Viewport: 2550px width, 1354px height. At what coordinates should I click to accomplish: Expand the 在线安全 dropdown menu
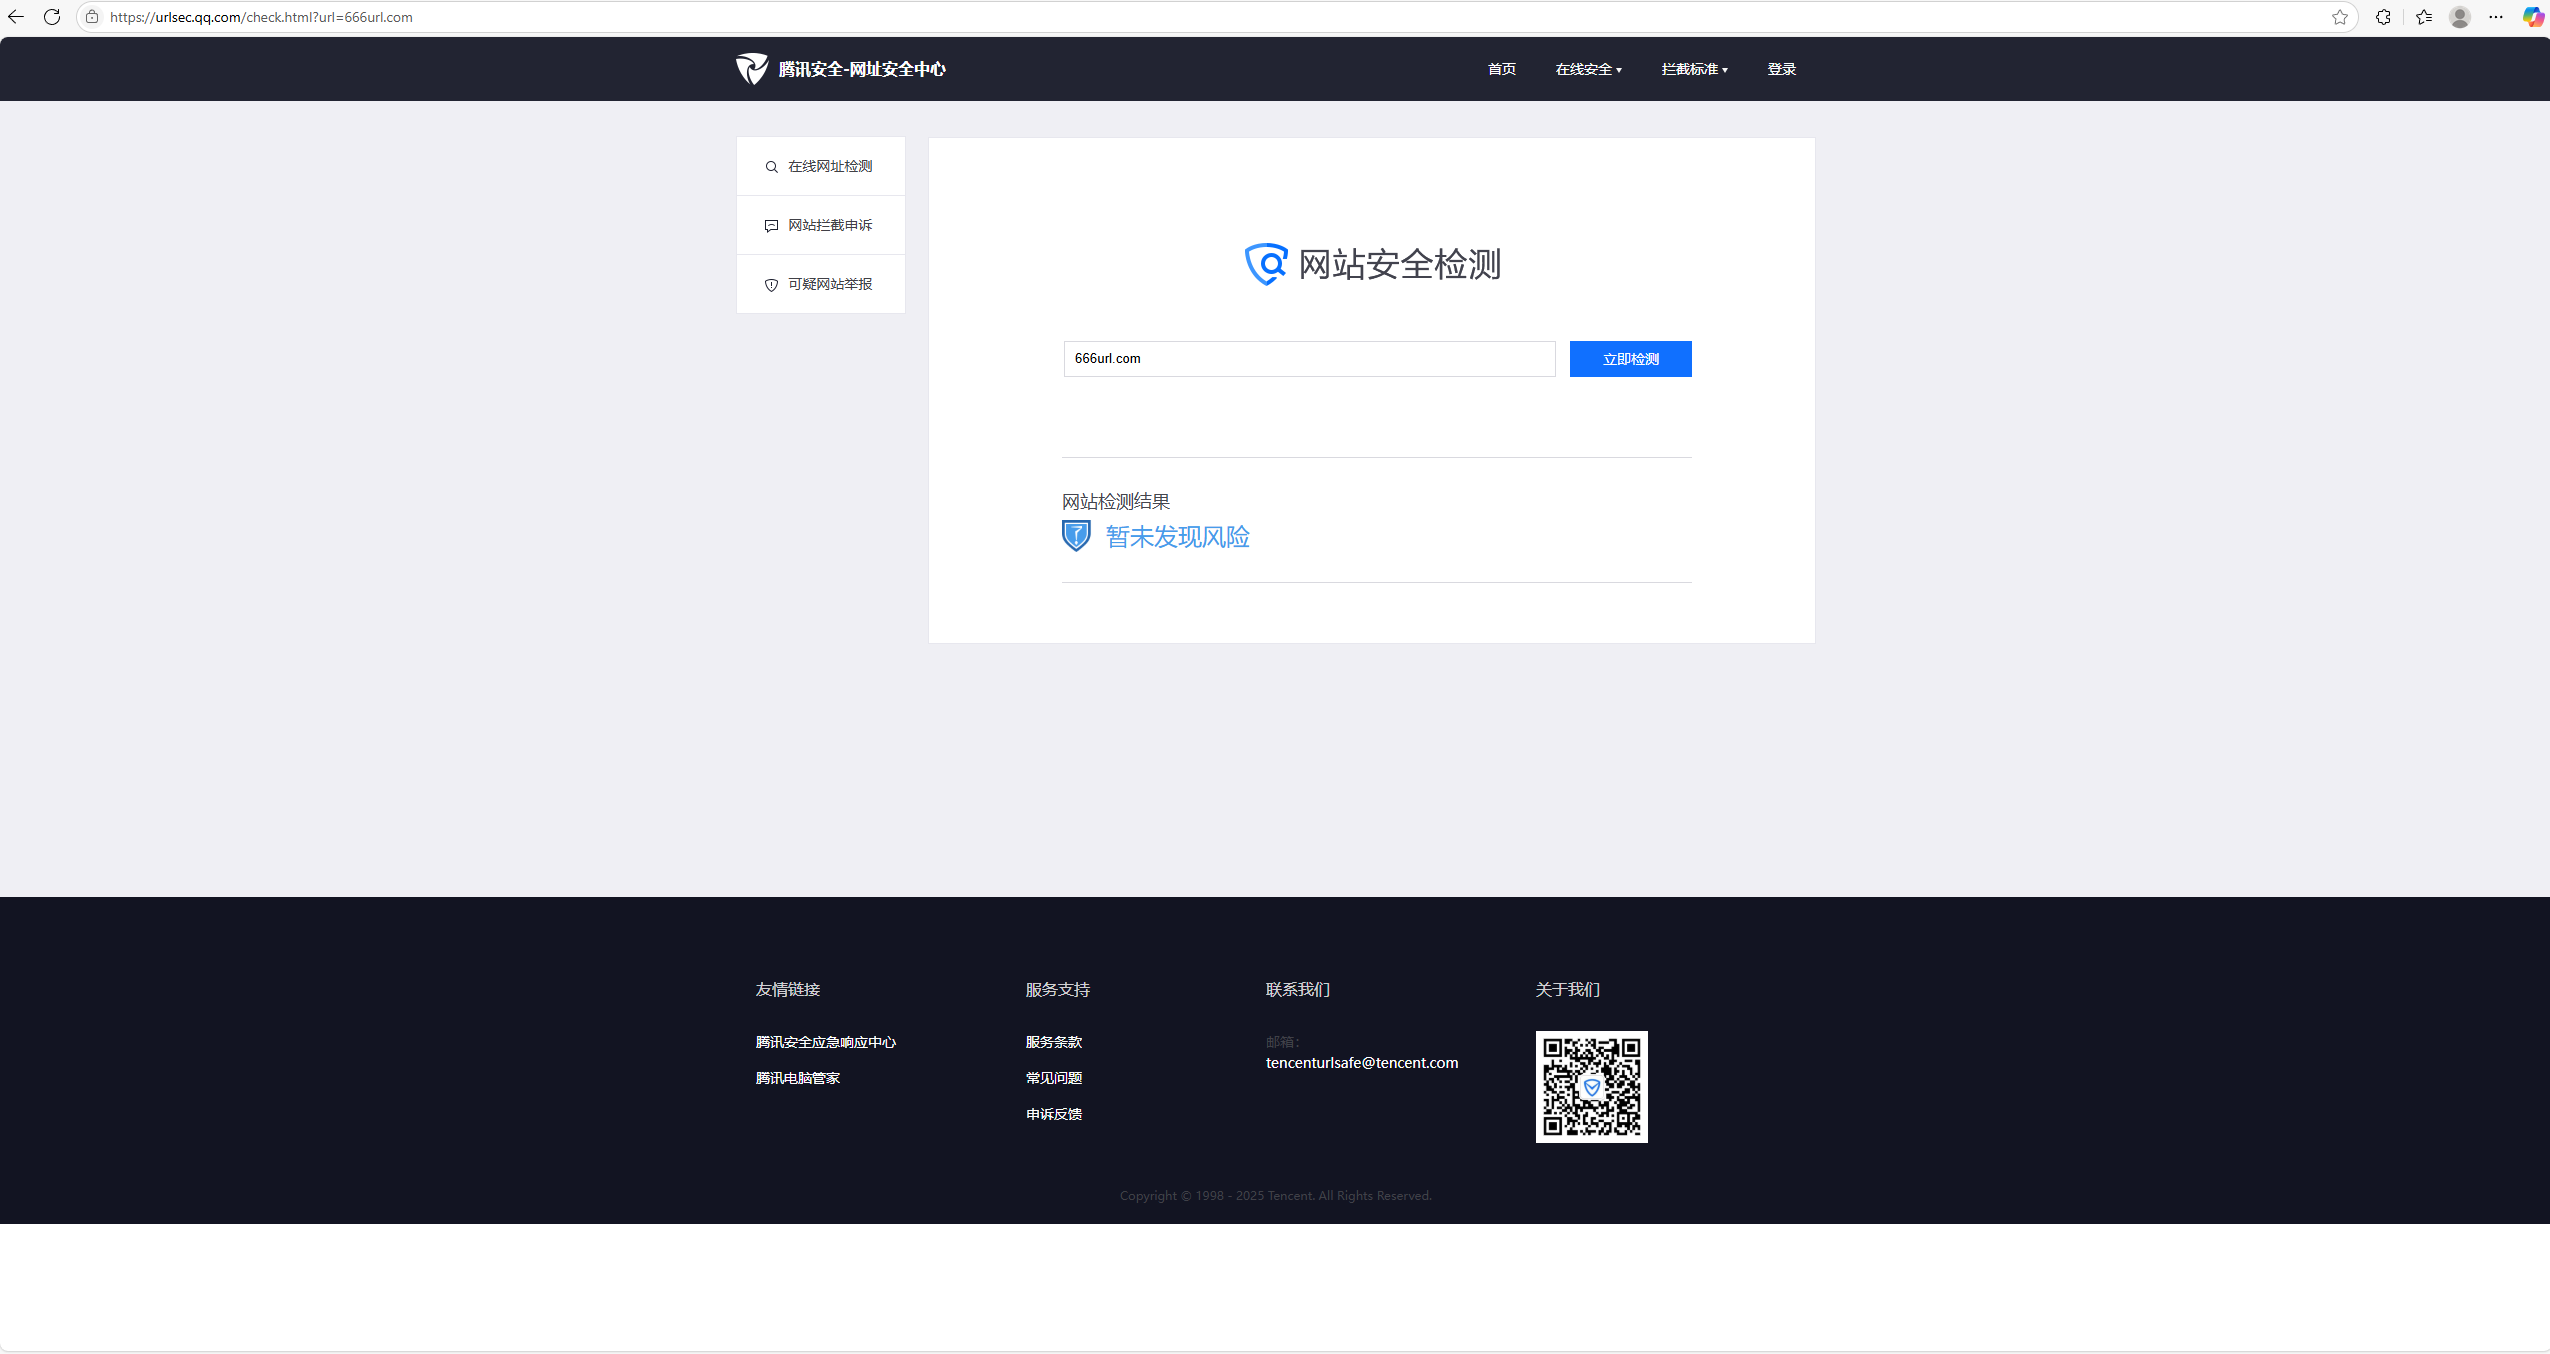(x=1588, y=69)
